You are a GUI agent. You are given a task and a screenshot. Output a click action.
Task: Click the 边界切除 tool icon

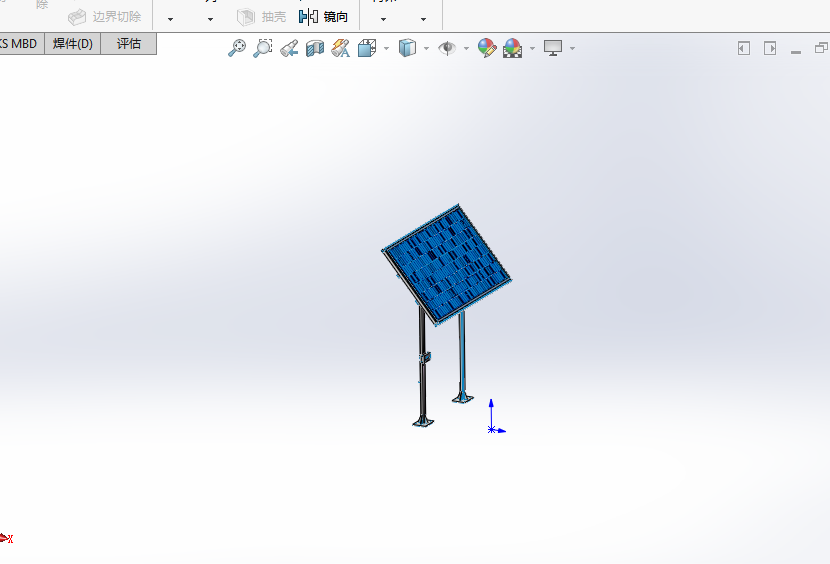click(x=77, y=17)
